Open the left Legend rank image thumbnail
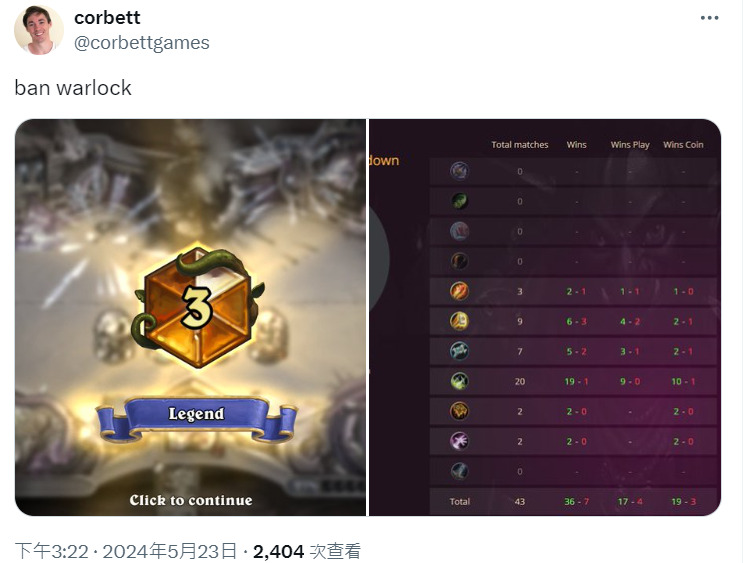The height and width of the screenshot is (563, 743). click(190, 317)
